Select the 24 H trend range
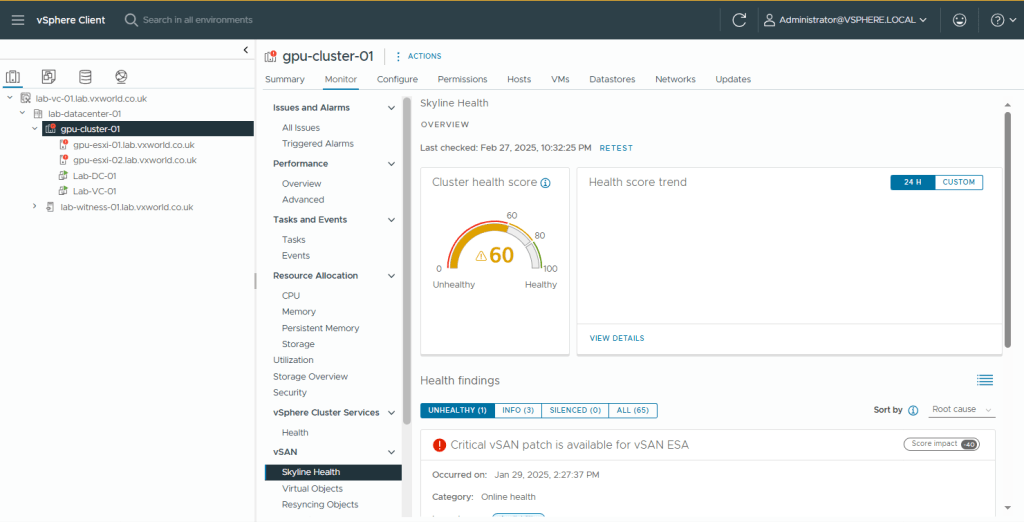 912,182
